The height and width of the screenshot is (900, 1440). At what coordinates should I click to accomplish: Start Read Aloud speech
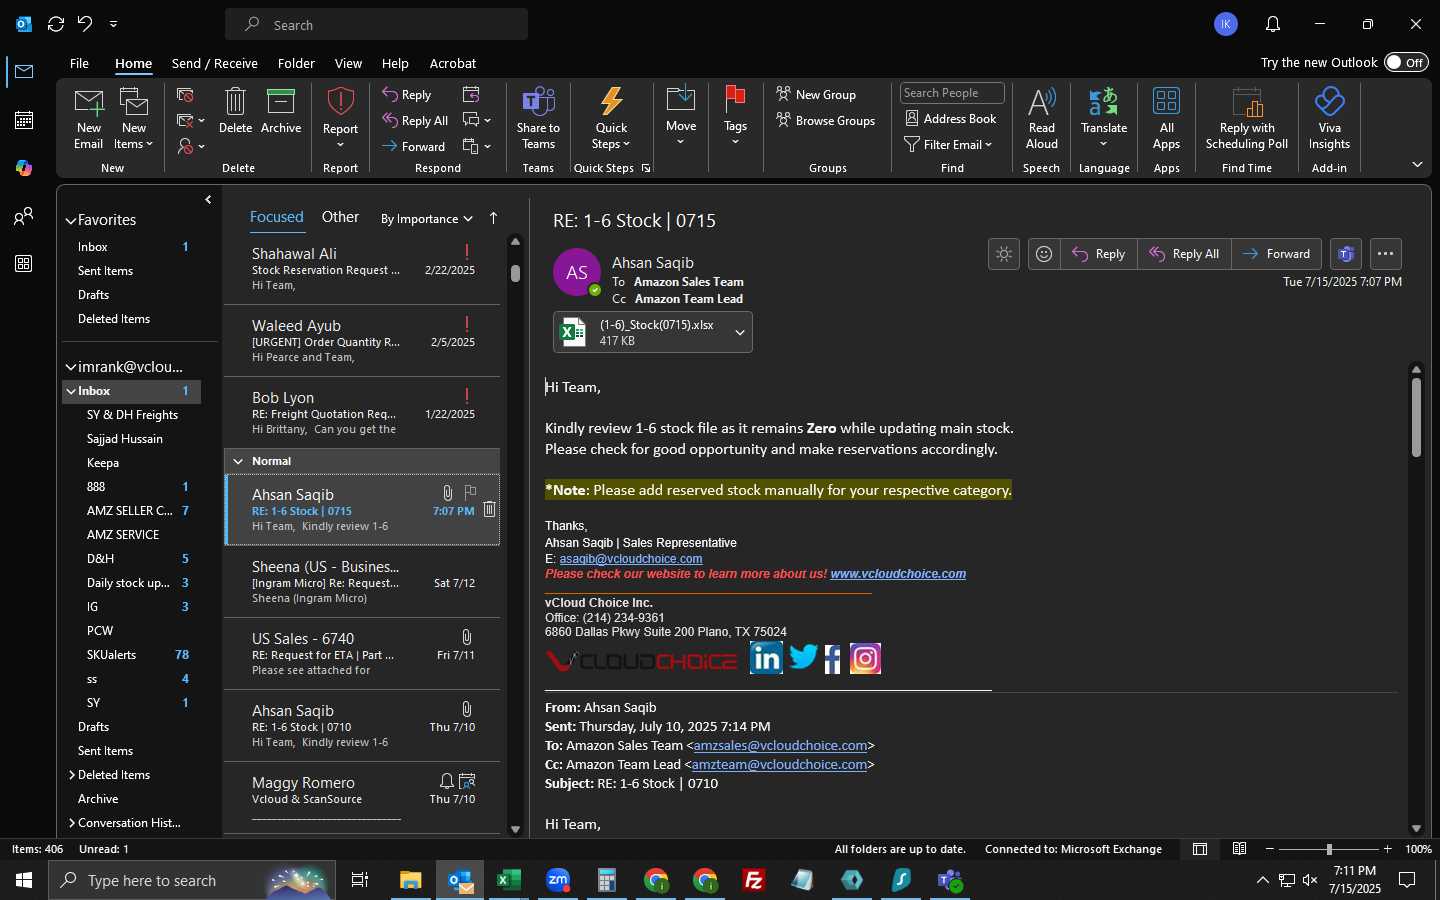(x=1041, y=118)
